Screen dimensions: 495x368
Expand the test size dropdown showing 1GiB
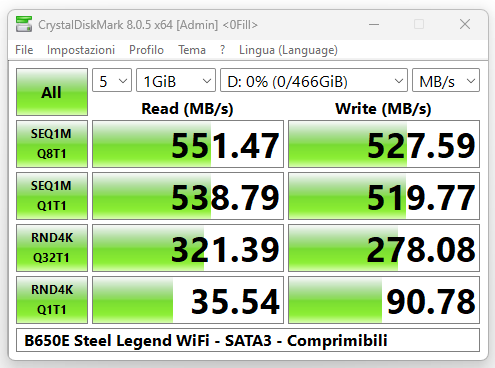(176, 80)
